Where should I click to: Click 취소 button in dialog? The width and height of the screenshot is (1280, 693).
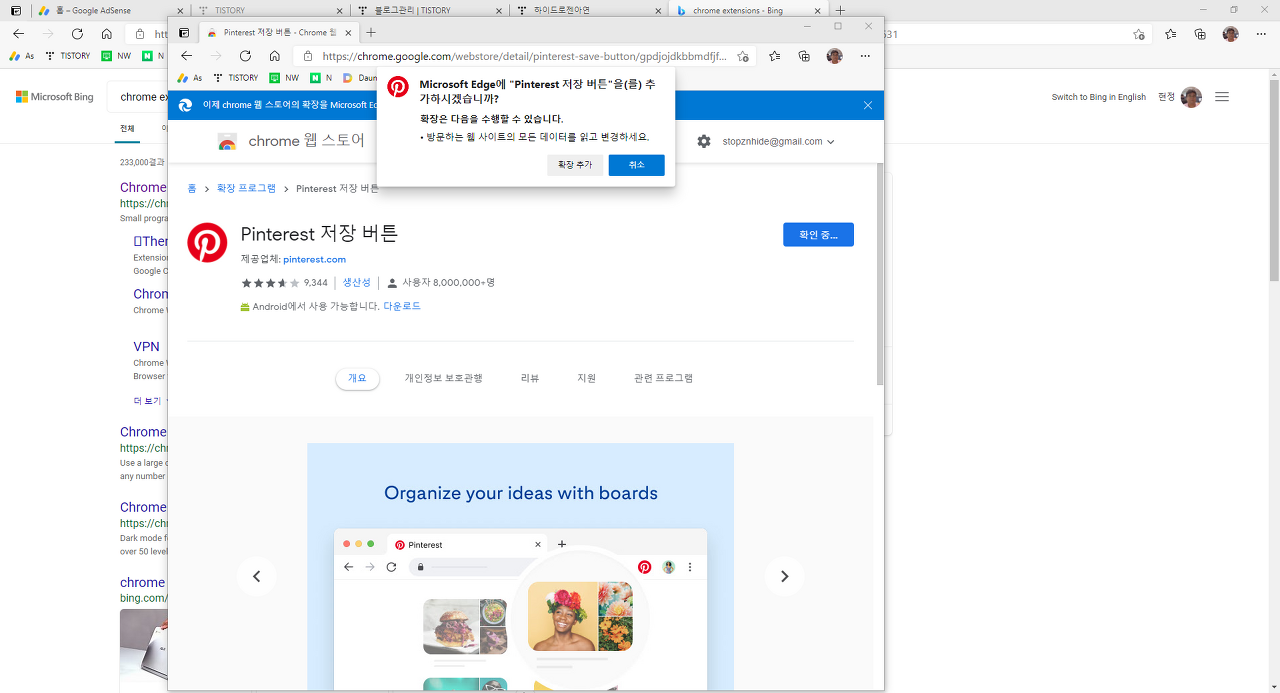[x=637, y=165]
